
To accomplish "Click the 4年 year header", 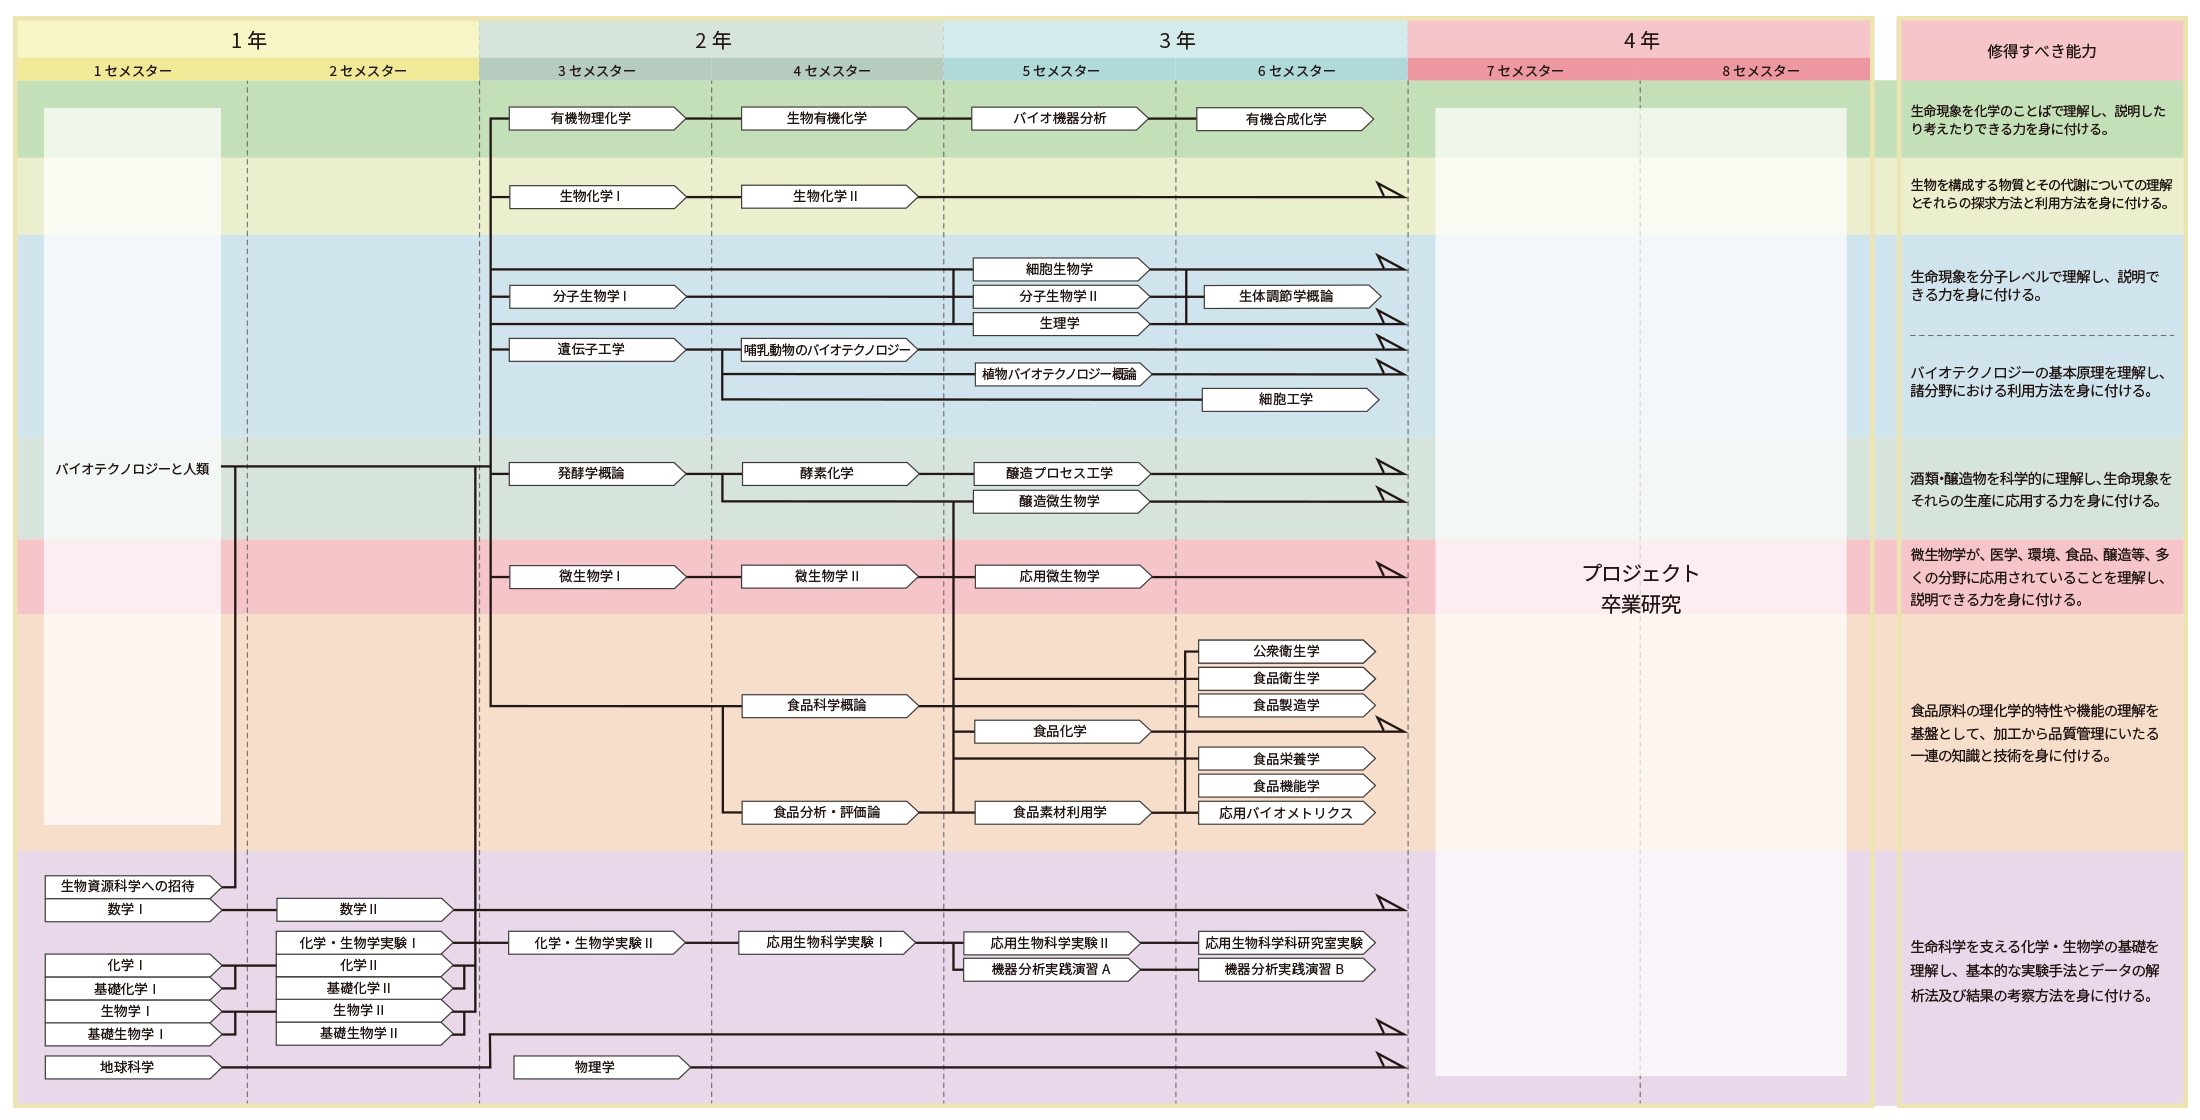I will (x=1640, y=40).
